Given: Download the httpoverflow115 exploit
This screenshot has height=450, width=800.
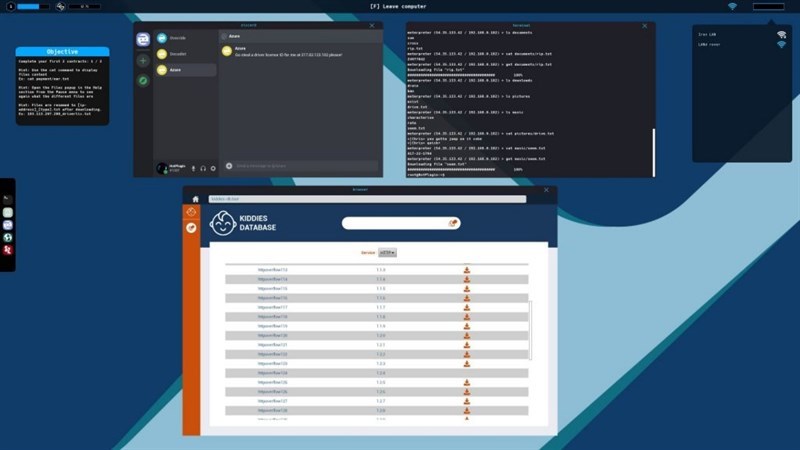Looking at the screenshot, I should coord(466,289).
